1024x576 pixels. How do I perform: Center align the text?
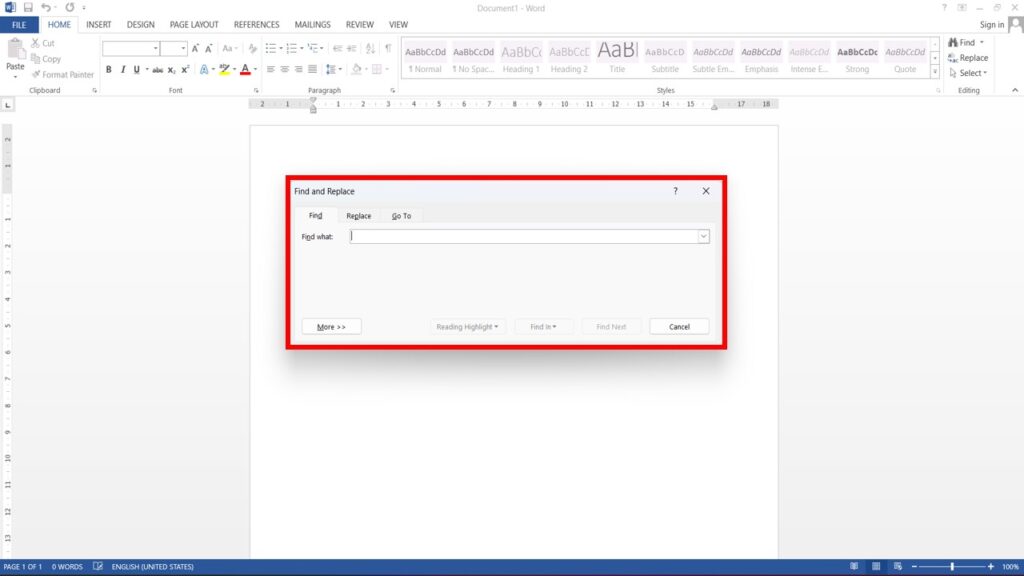[285, 69]
